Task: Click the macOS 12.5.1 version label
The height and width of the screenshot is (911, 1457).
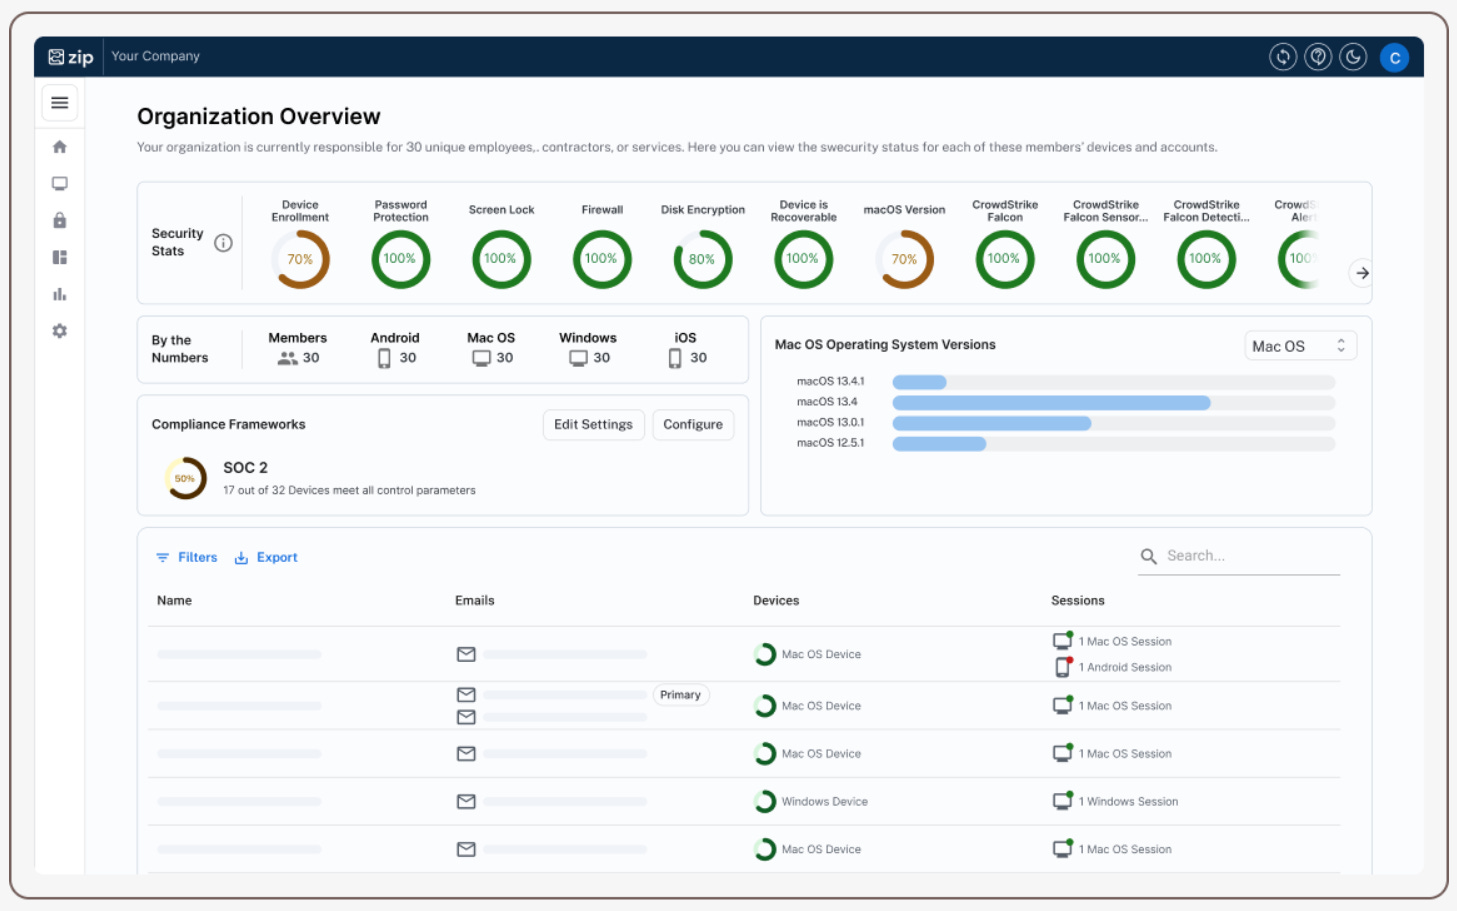Action: point(830,443)
